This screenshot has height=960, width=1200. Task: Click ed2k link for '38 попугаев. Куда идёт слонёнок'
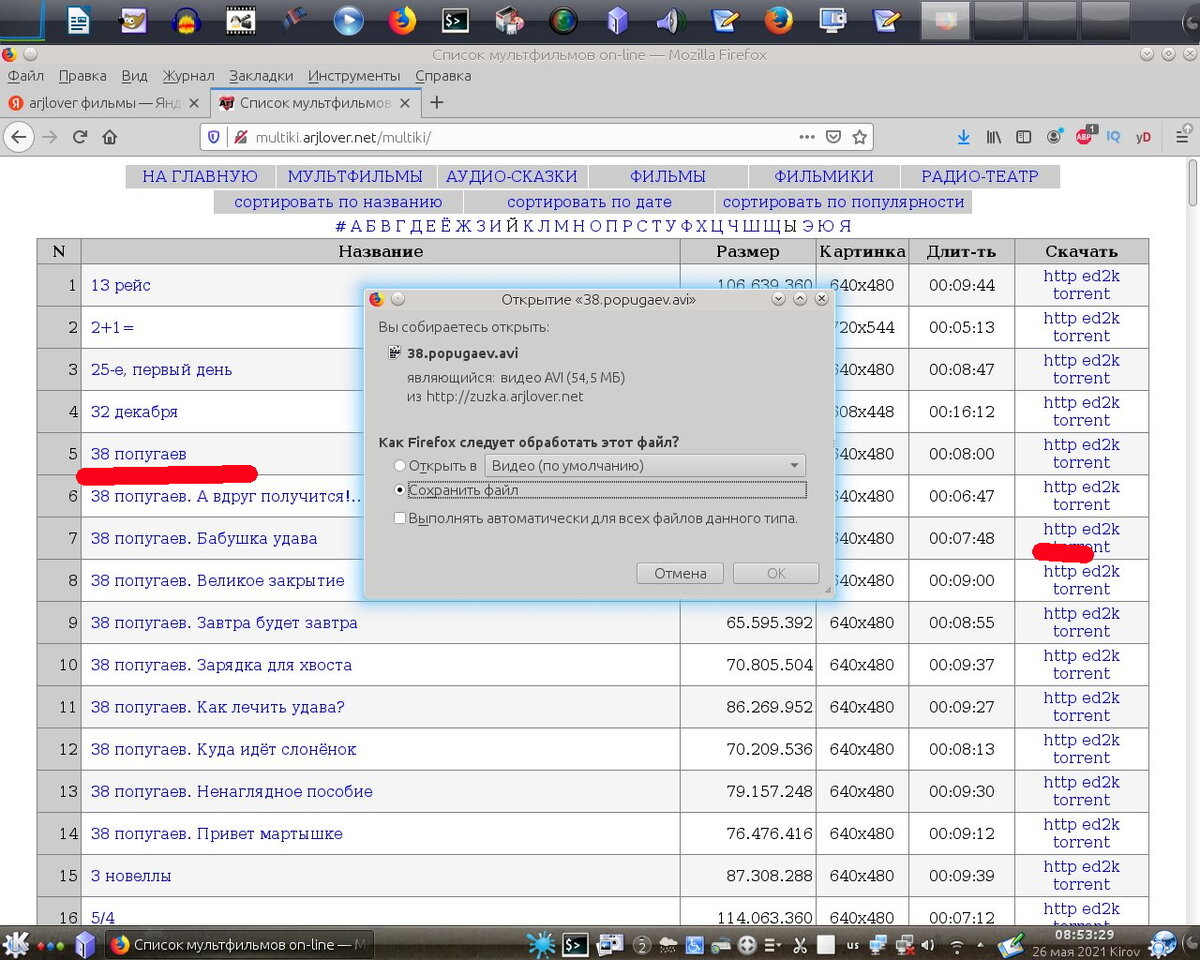[1100, 740]
